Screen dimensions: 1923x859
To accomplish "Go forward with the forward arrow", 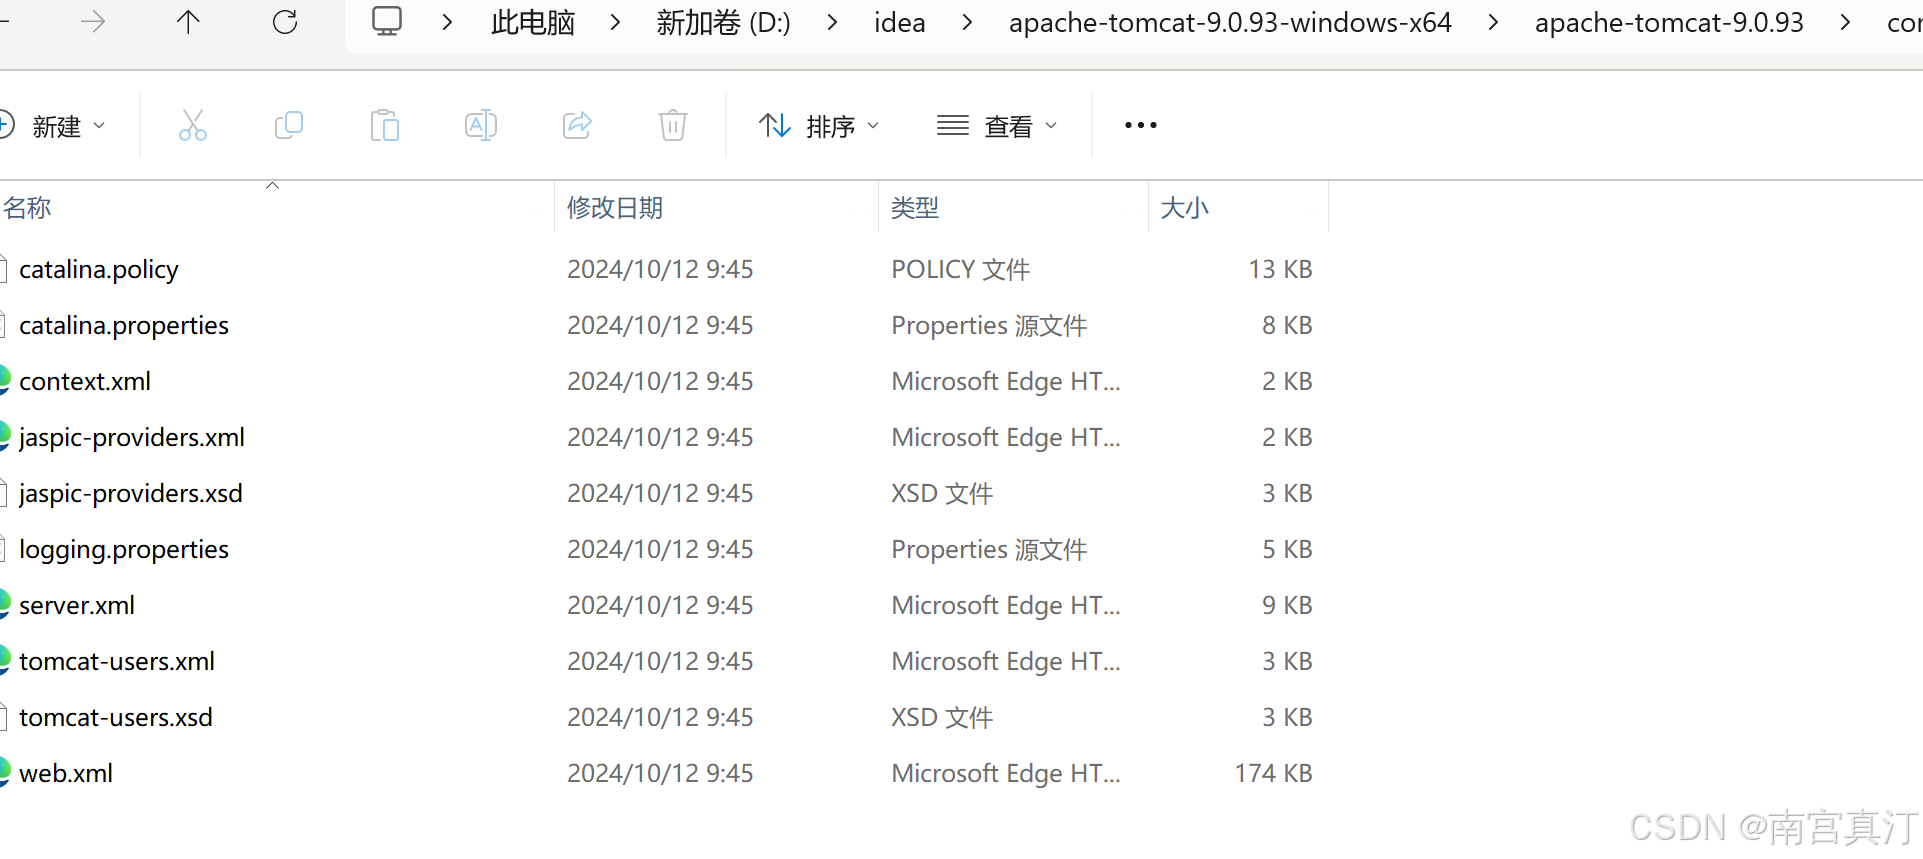I will click(93, 22).
